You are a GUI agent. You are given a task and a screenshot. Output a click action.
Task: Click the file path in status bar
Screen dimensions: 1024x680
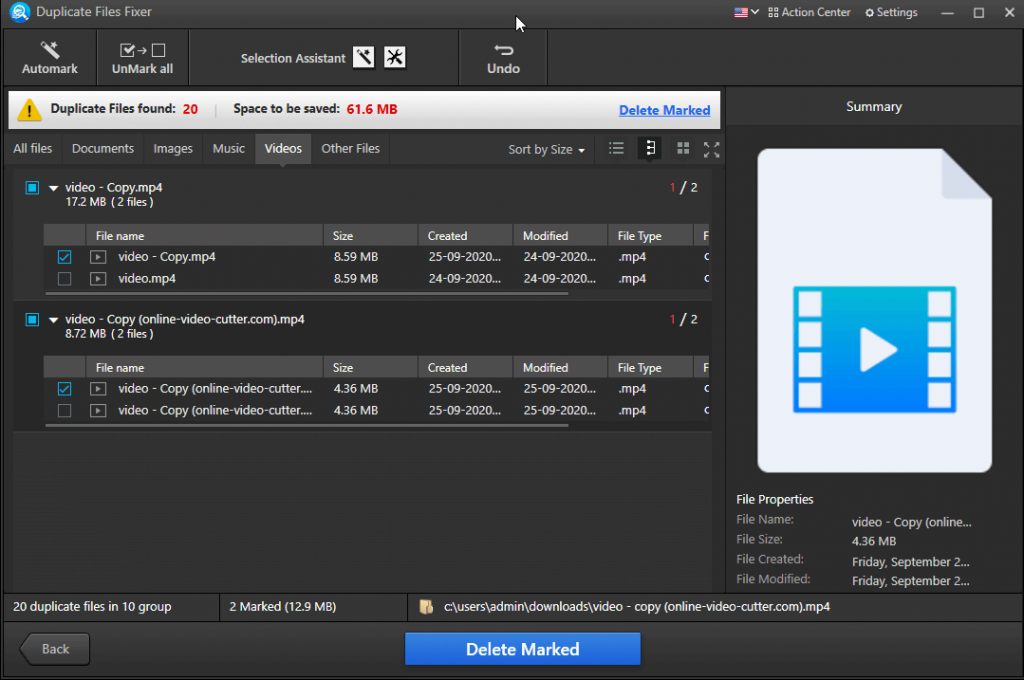pos(637,607)
